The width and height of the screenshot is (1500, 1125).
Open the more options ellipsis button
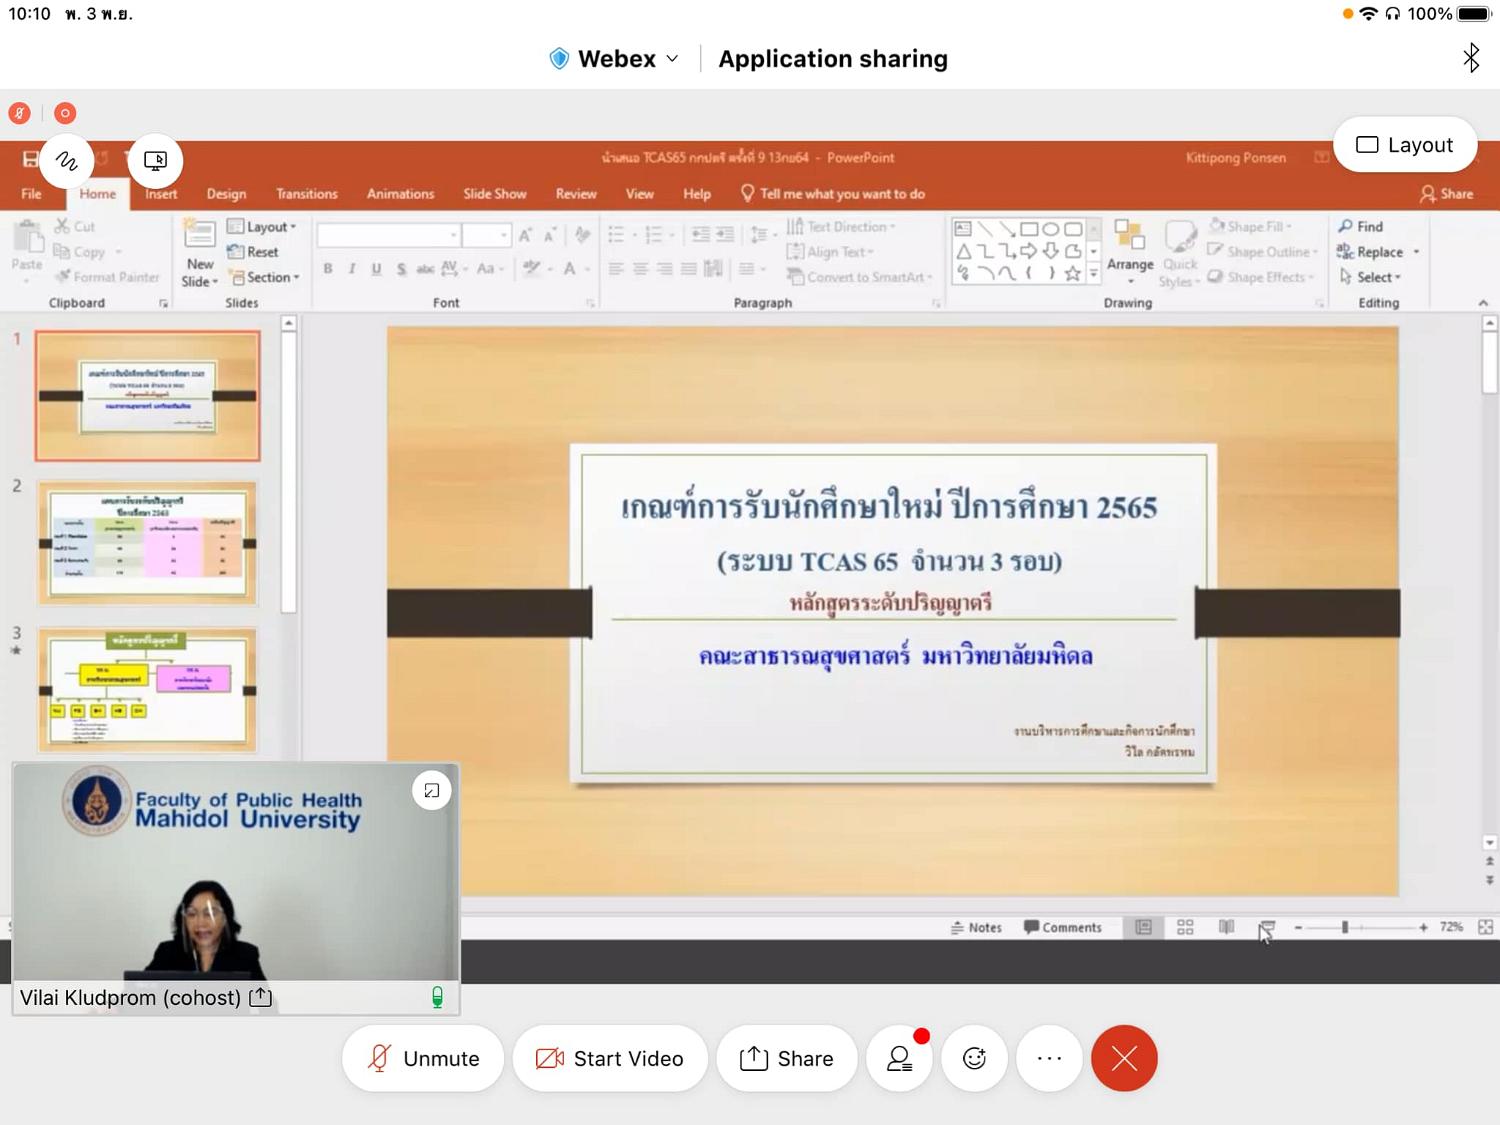1049,1058
